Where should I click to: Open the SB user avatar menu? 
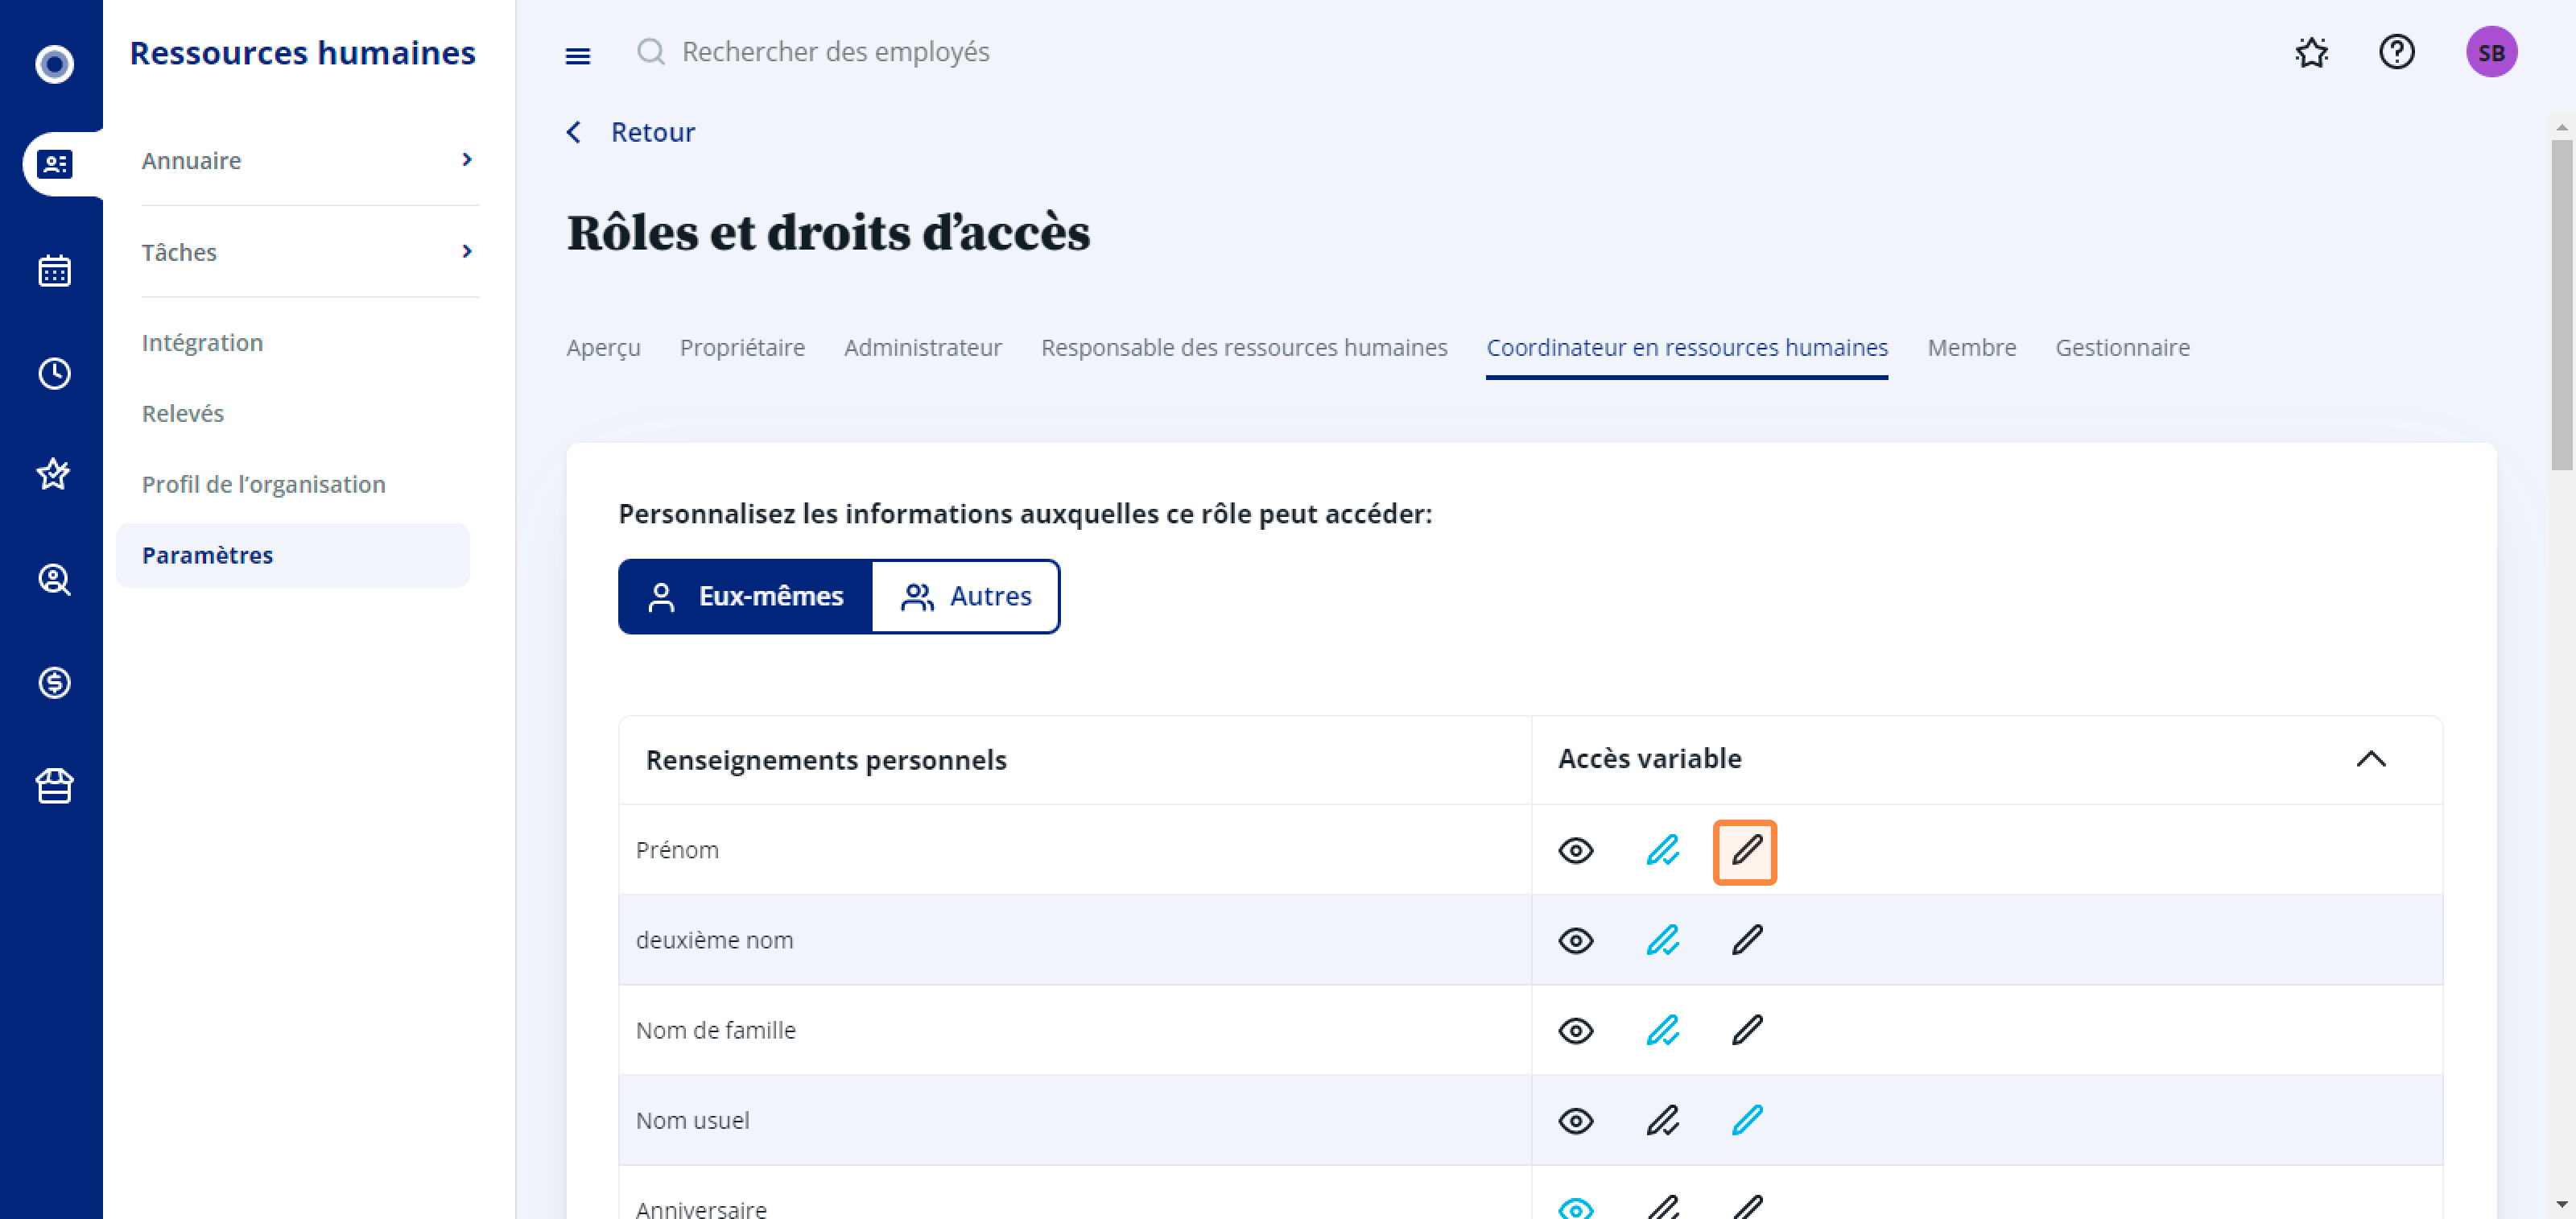(2491, 52)
